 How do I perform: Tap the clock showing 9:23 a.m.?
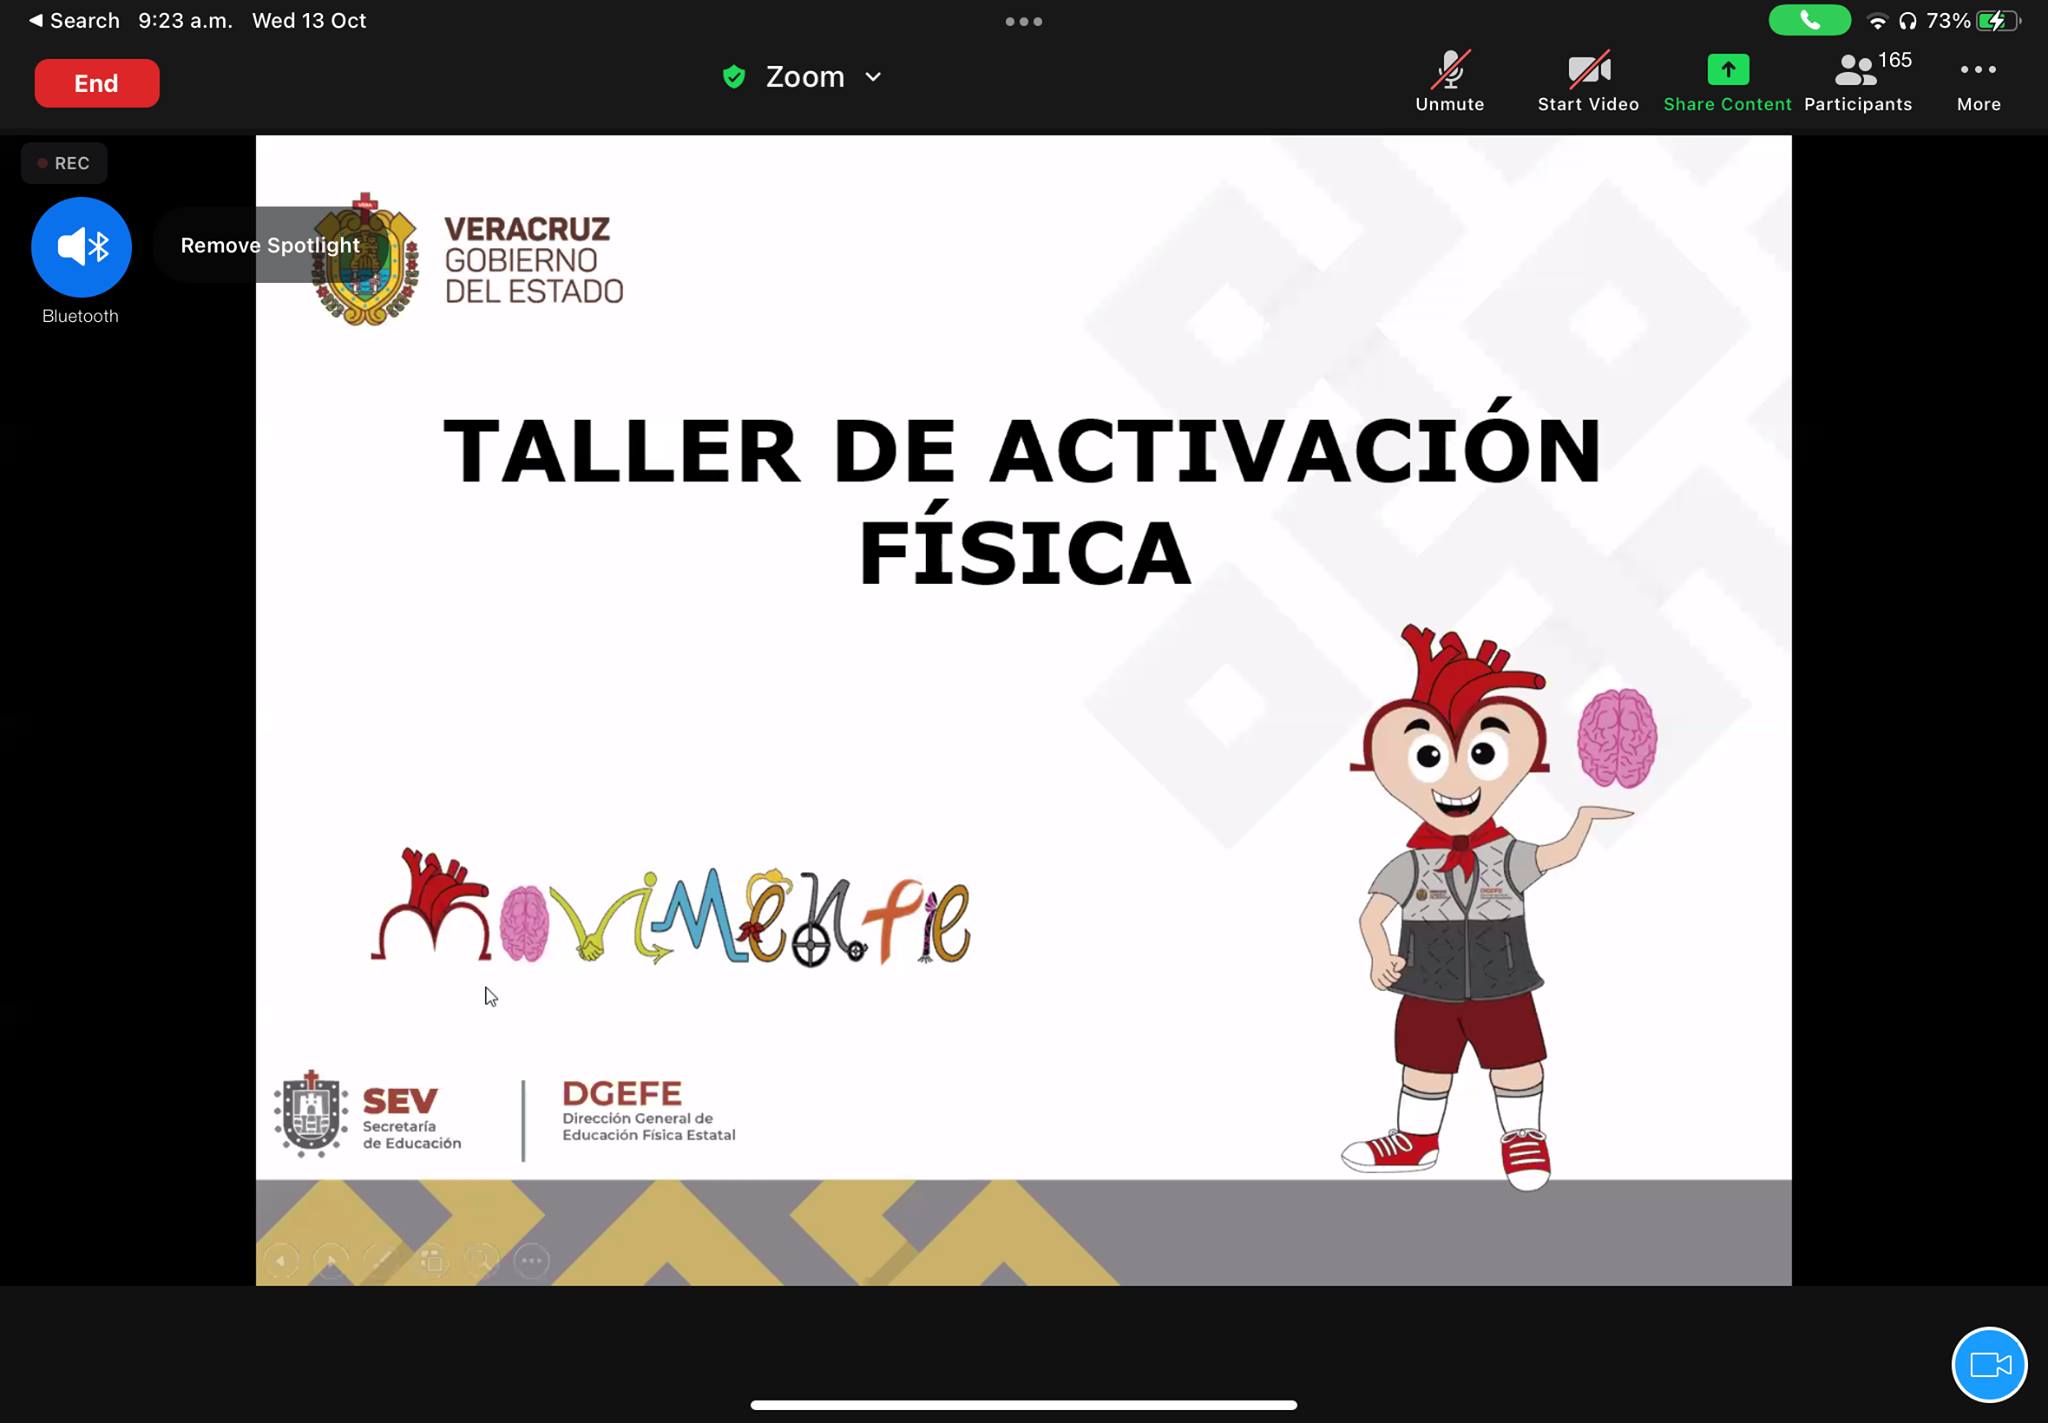[x=185, y=20]
